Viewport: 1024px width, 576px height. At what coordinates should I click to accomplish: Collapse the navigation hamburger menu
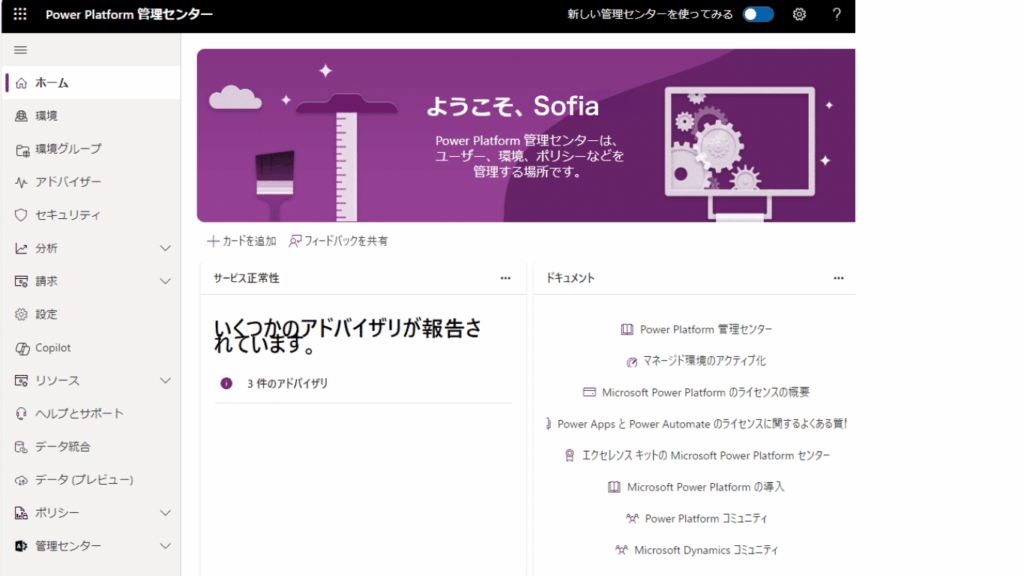coord(20,50)
